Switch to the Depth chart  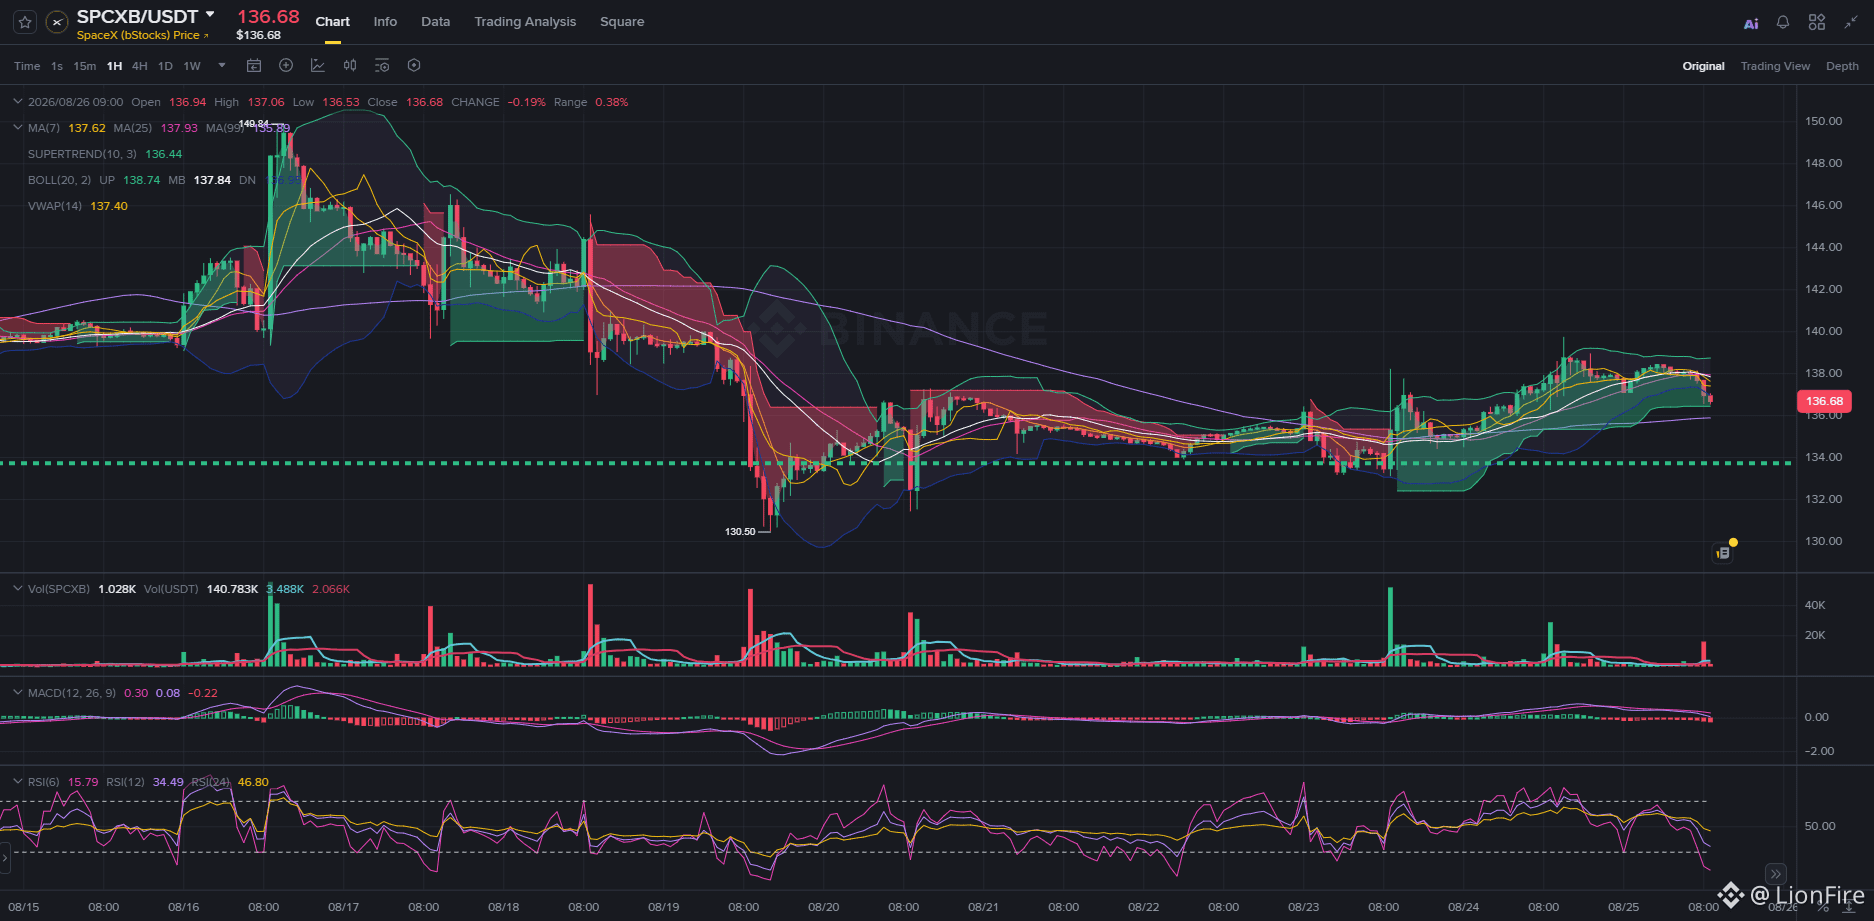pyautogui.click(x=1842, y=66)
